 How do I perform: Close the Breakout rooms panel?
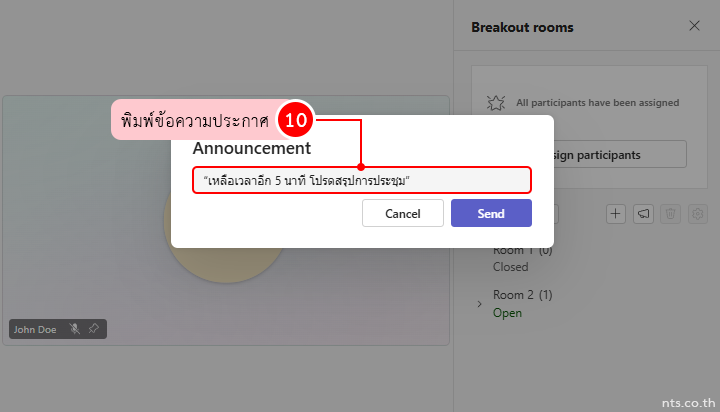694,27
